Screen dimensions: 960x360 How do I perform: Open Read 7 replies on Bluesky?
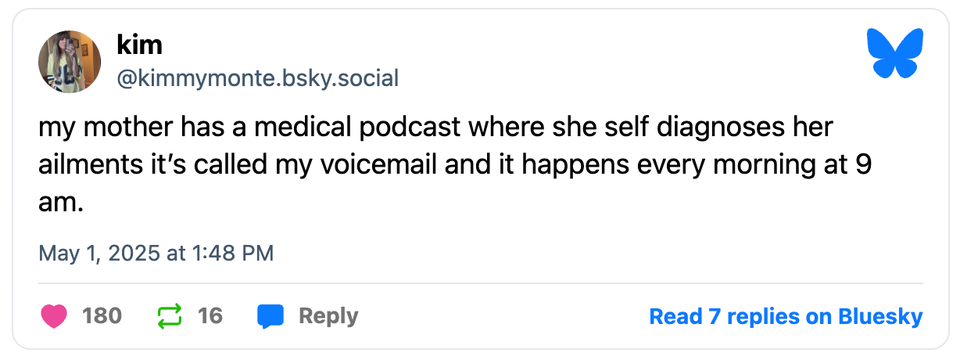pos(786,317)
